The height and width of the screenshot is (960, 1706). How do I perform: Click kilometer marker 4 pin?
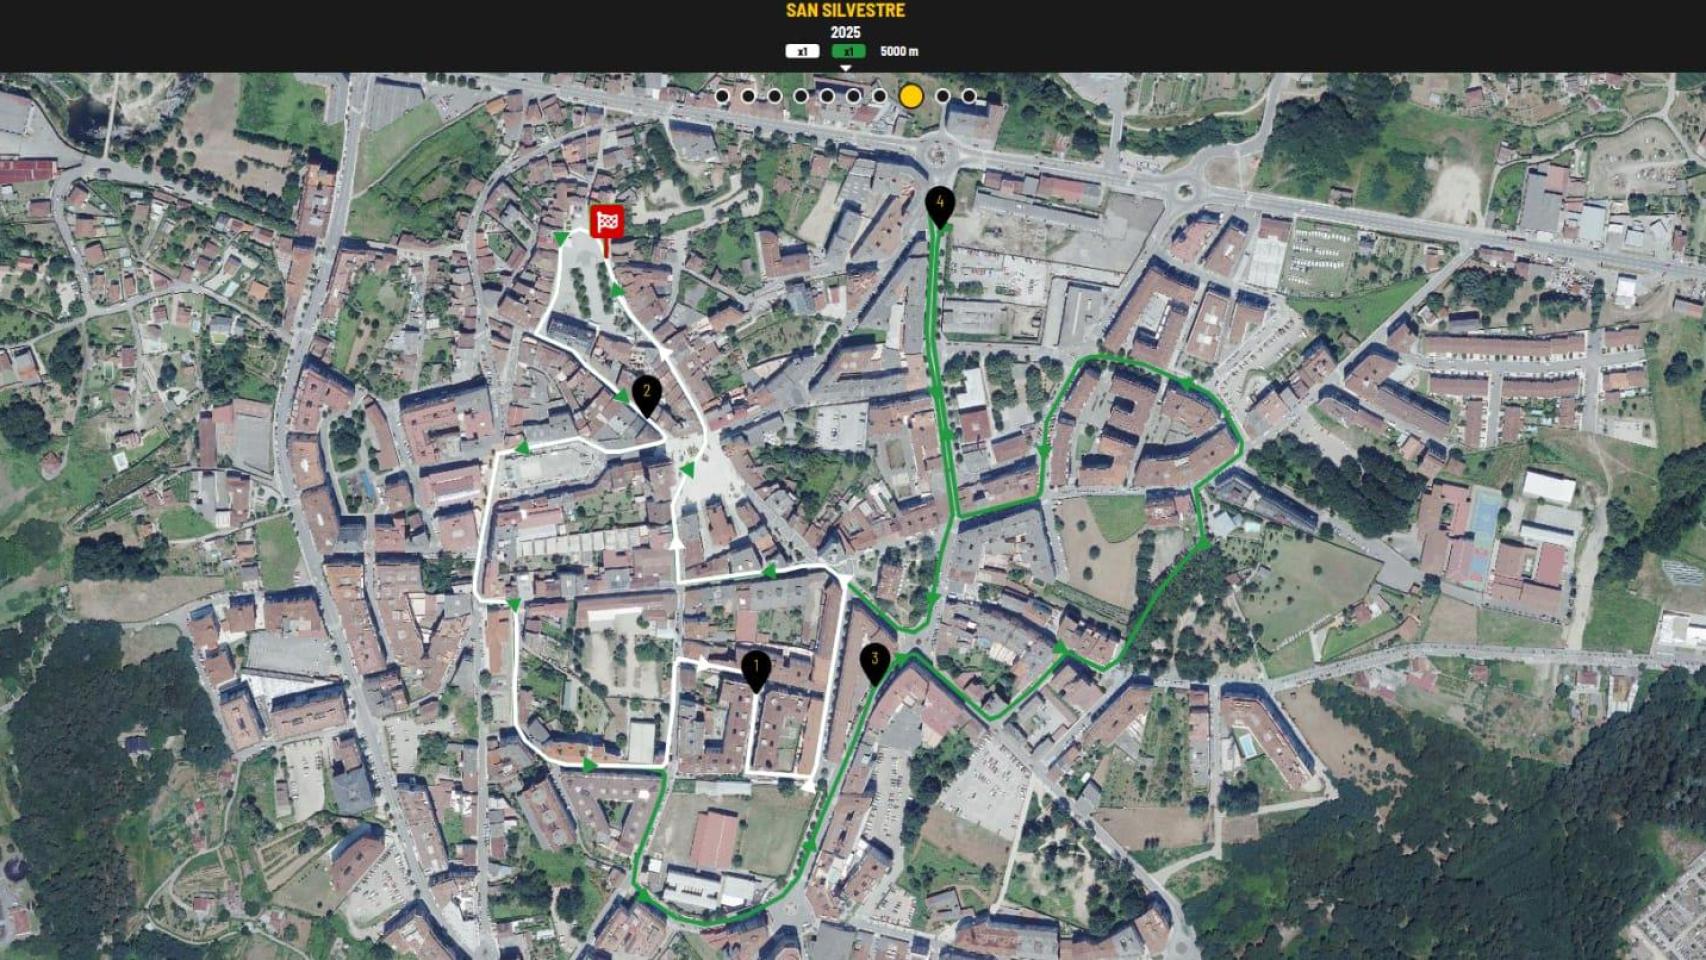(x=940, y=203)
